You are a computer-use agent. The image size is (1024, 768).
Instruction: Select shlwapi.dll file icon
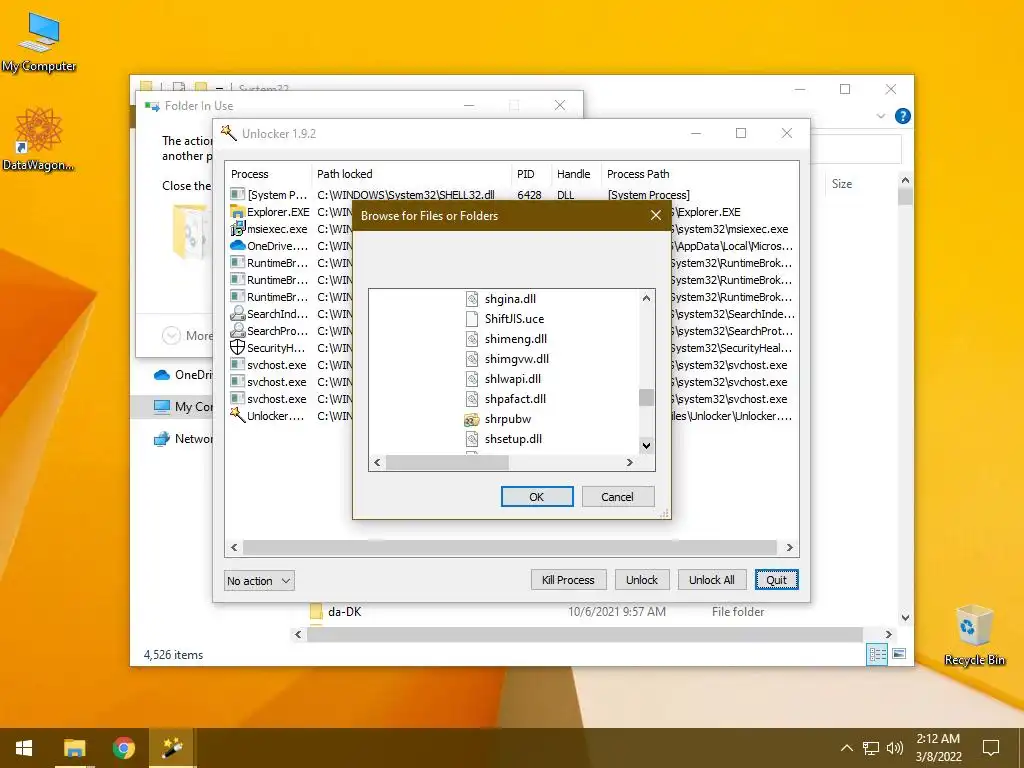tap(472, 379)
